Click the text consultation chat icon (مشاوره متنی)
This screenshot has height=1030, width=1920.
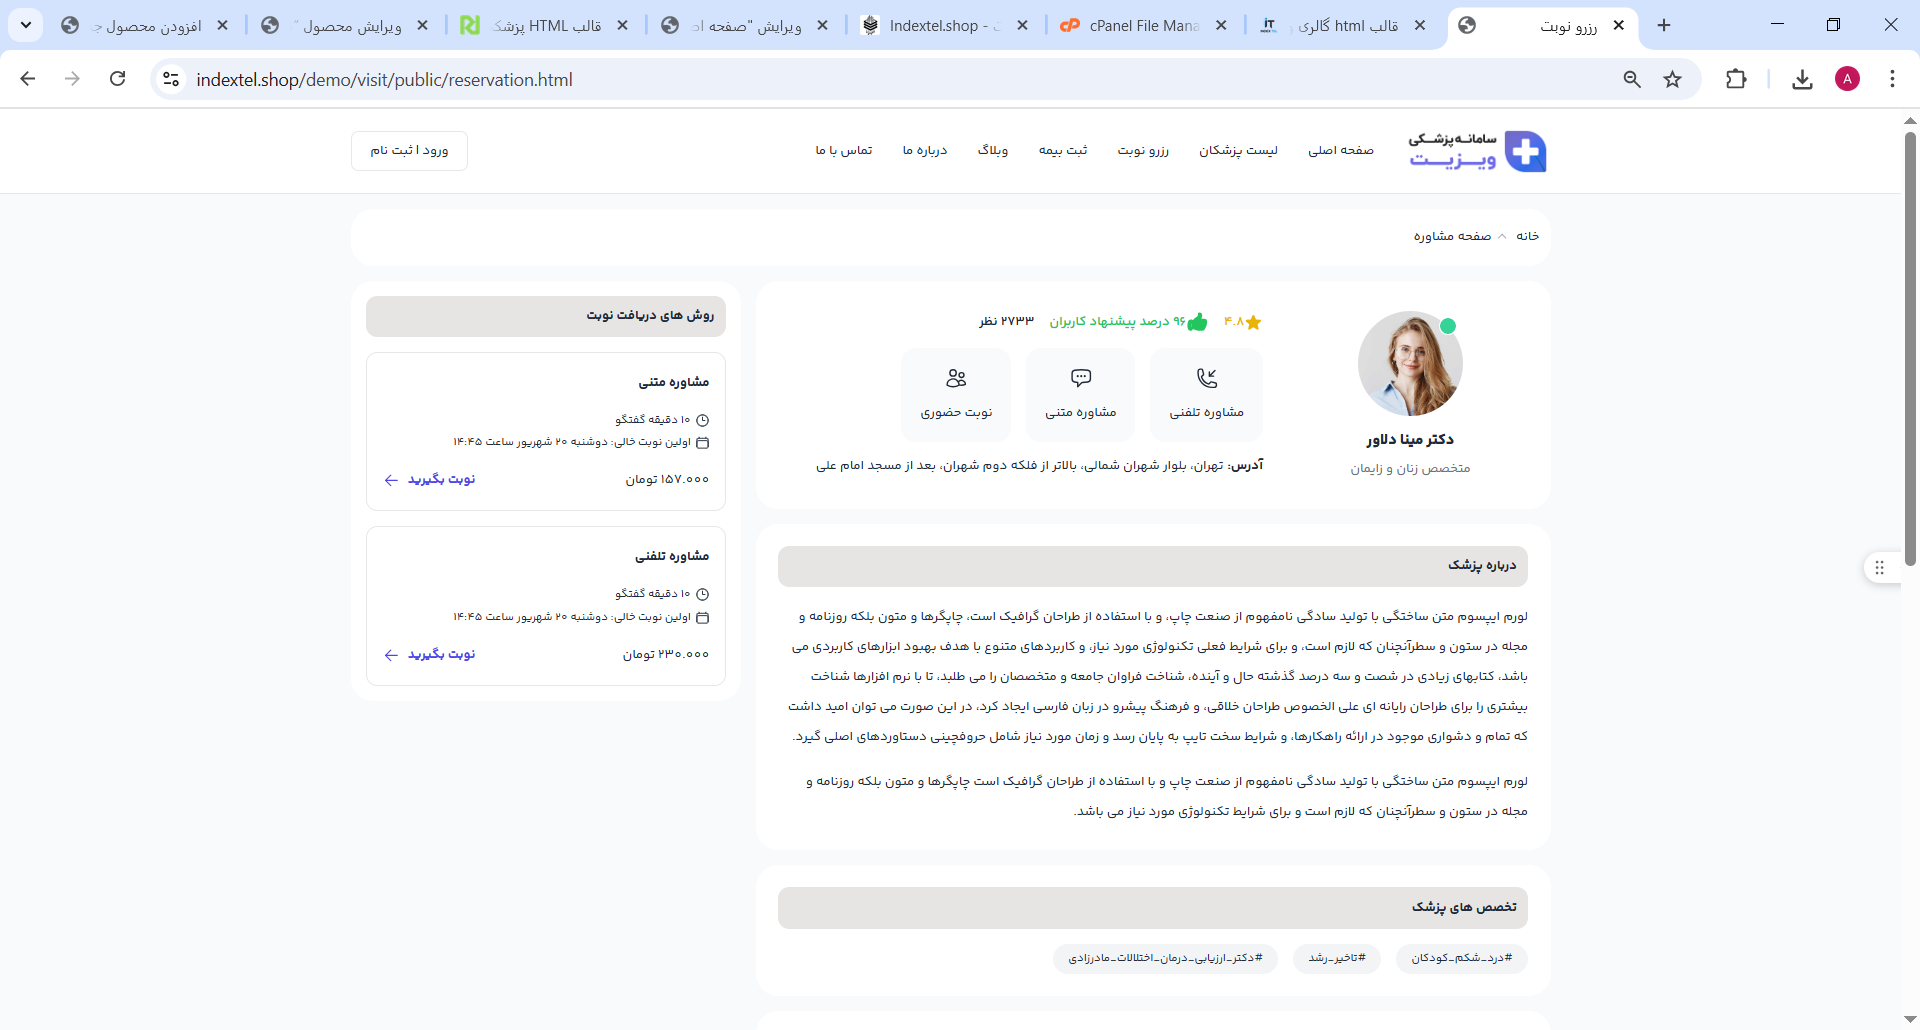pyautogui.click(x=1080, y=379)
